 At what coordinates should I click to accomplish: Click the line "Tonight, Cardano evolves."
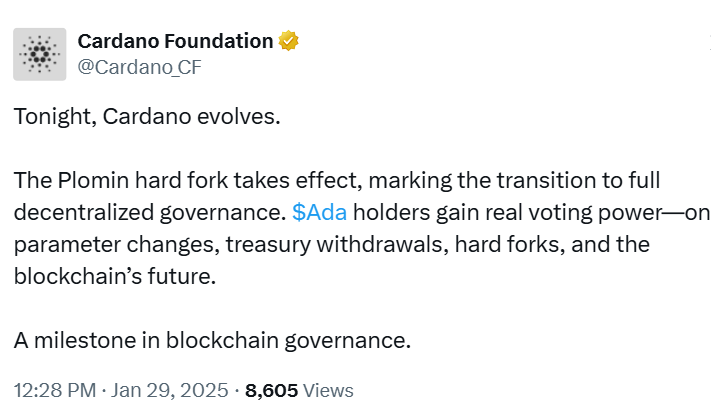click(x=147, y=117)
